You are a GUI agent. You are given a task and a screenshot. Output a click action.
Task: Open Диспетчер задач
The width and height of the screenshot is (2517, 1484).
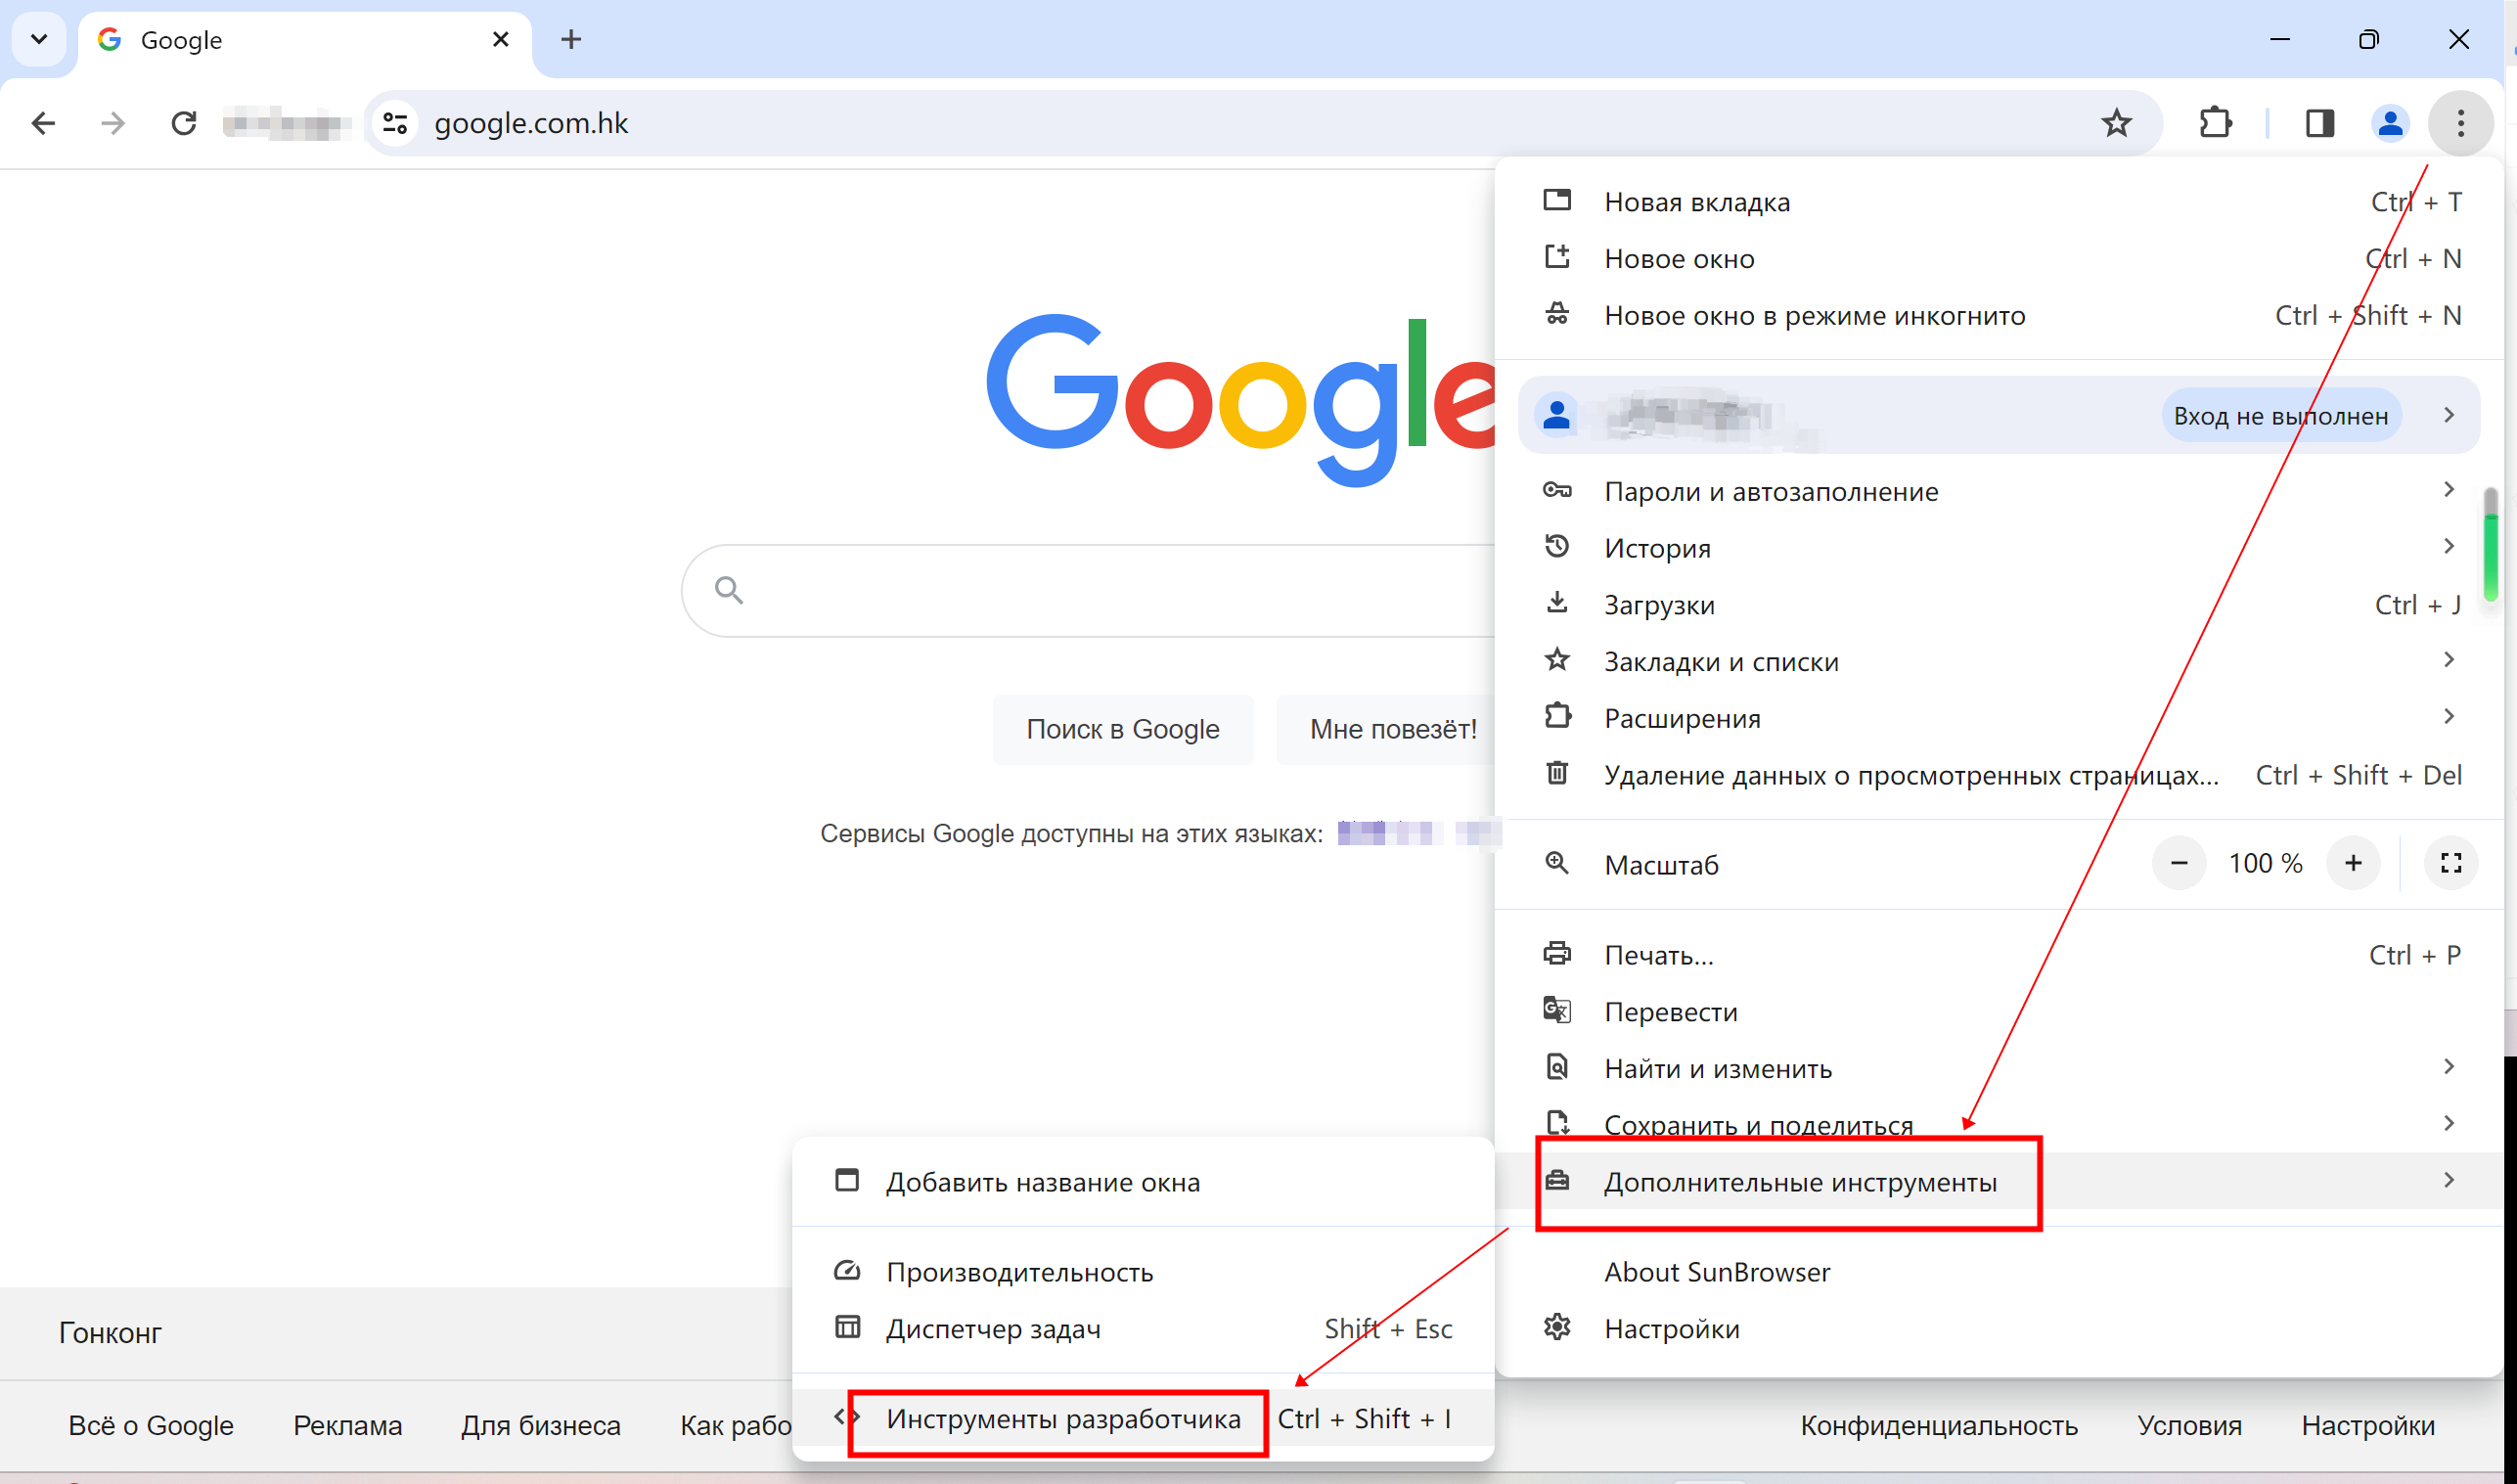[1143, 1329]
